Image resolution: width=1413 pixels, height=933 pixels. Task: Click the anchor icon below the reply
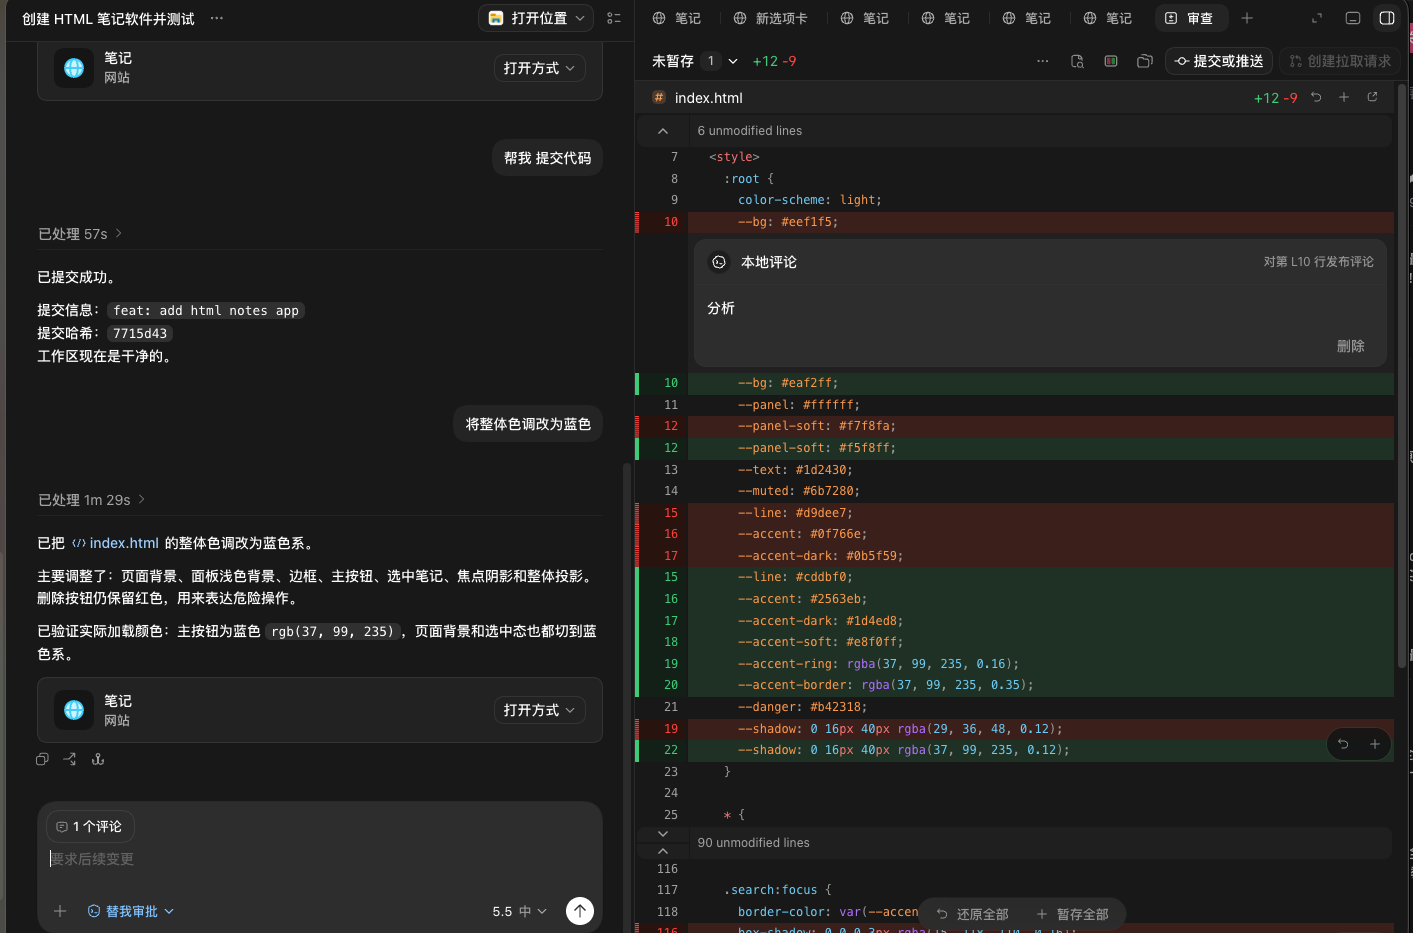98,759
